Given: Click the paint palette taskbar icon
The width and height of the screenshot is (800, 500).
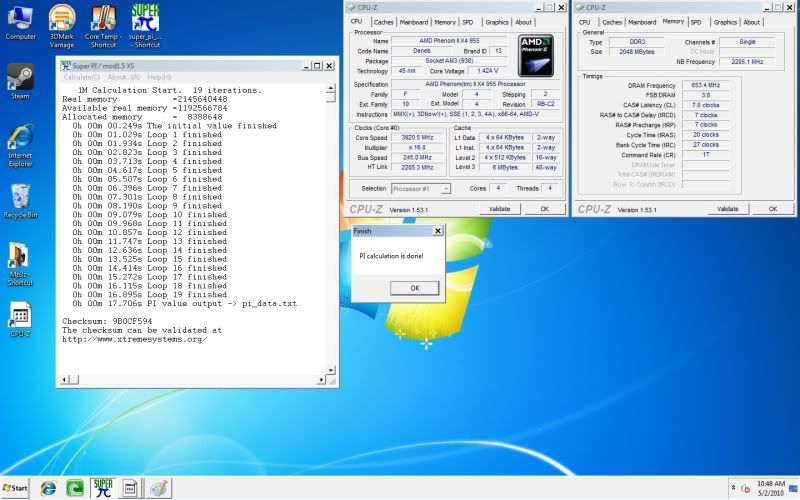Looking at the screenshot, I should point(159,488).
